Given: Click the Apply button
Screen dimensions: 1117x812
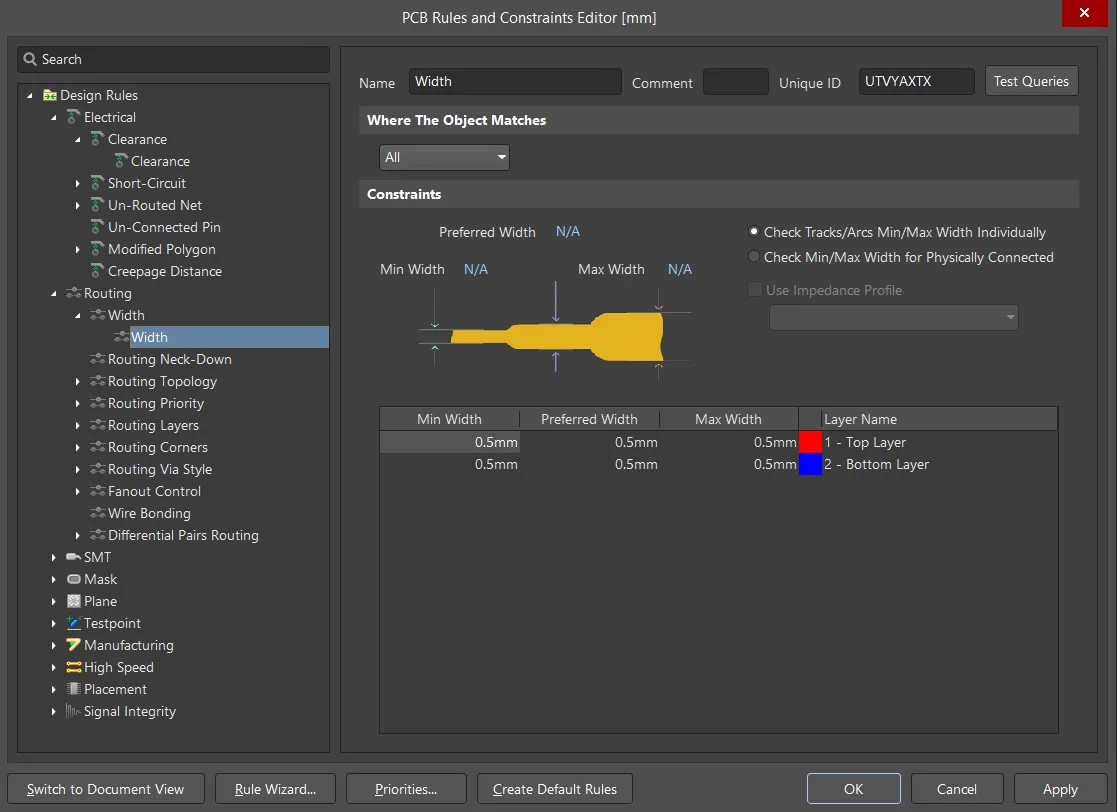Looking at the screenshot, I should point(1060,788).
